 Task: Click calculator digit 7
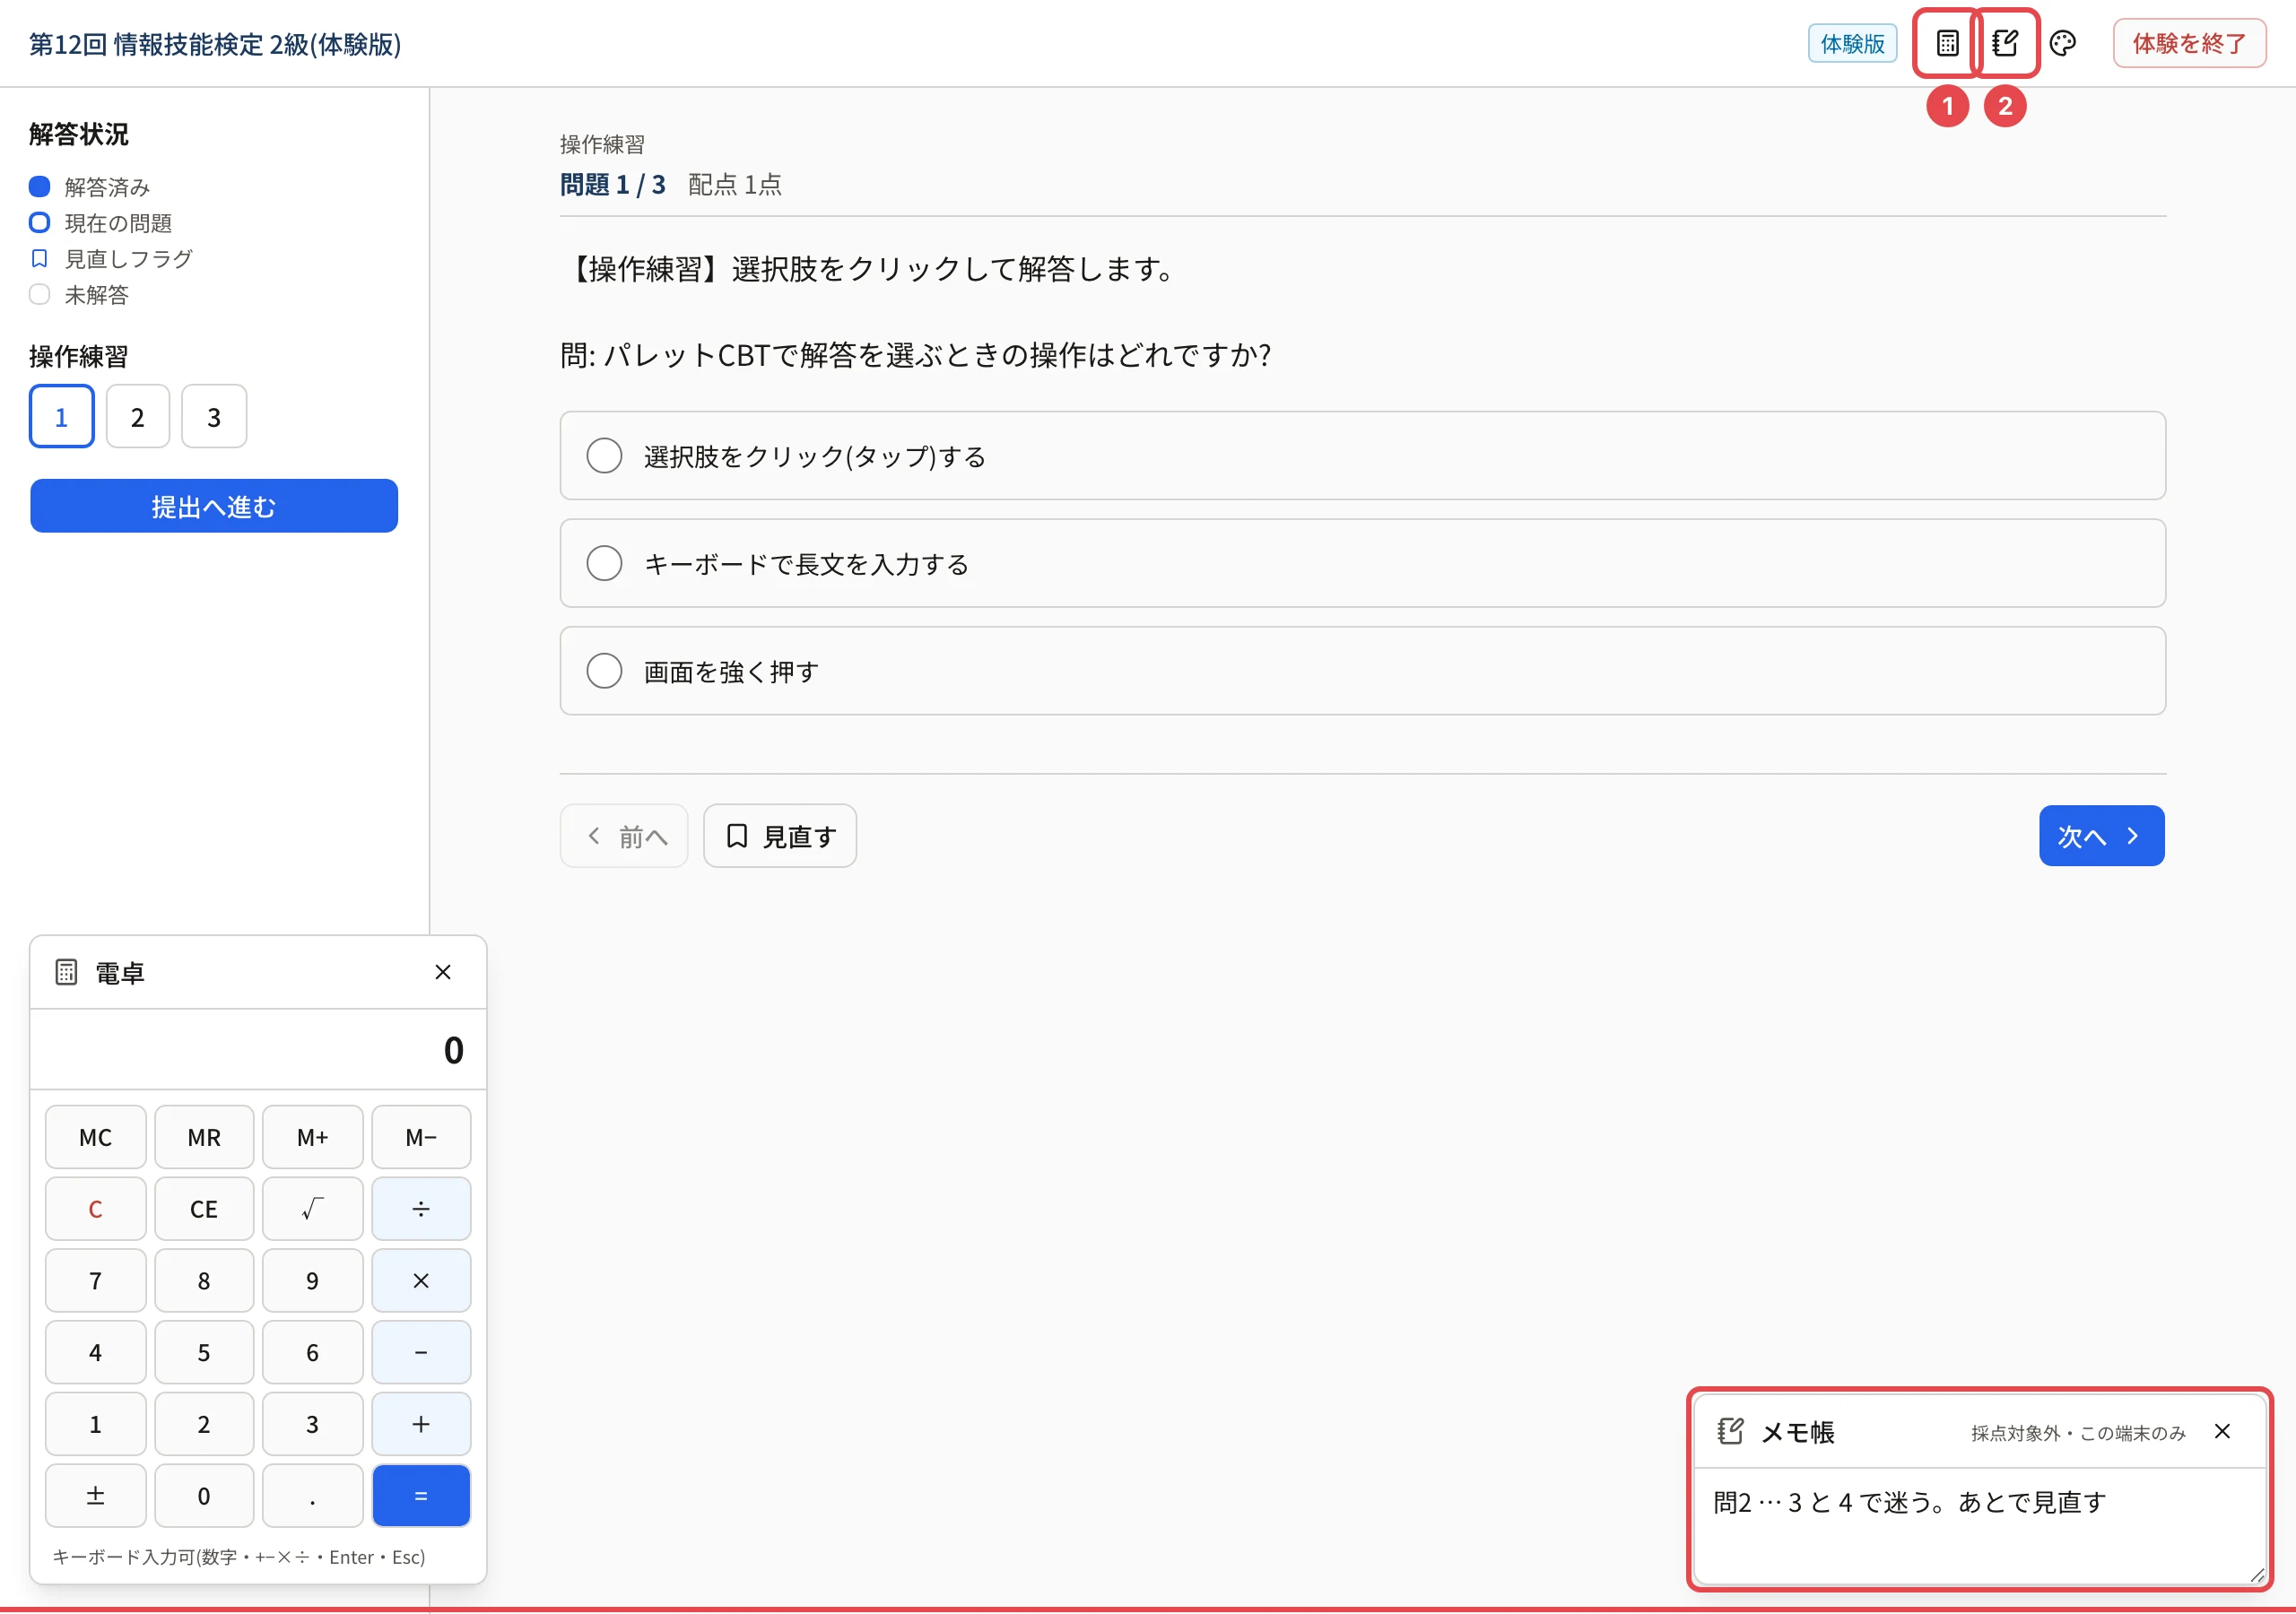coord(95,1280)
